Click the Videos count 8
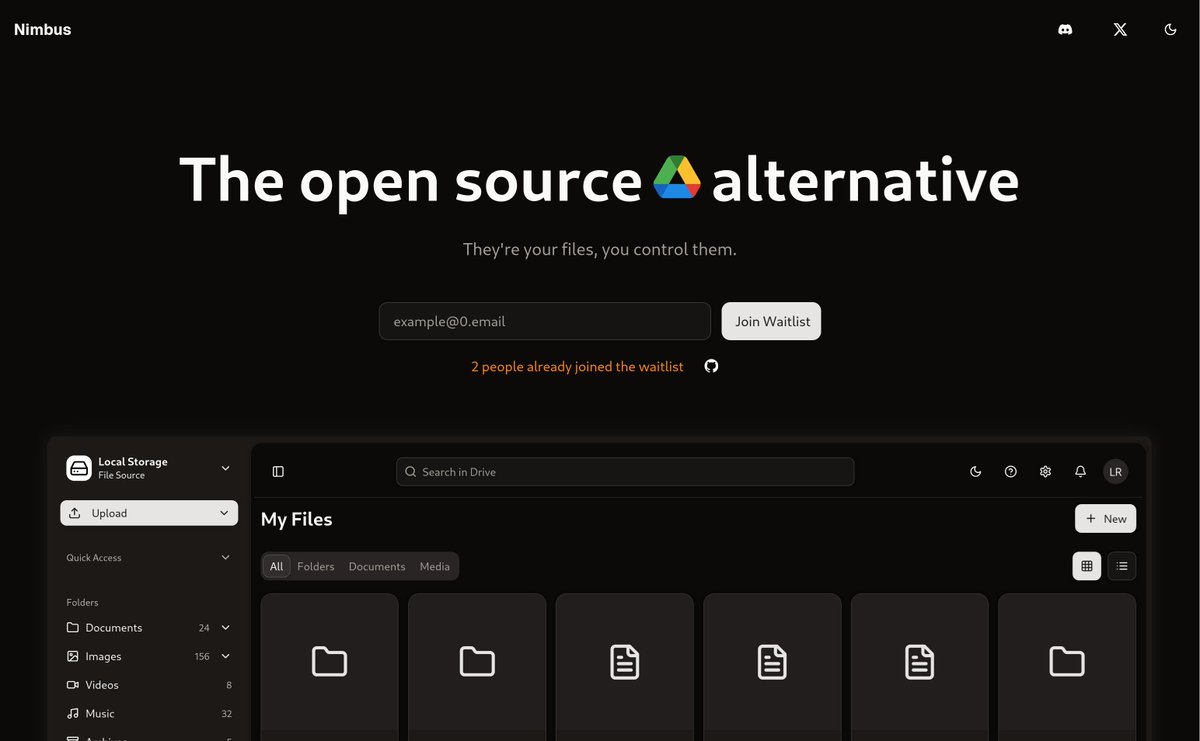This screenshot has width=1200, height=741. [229, 685]
